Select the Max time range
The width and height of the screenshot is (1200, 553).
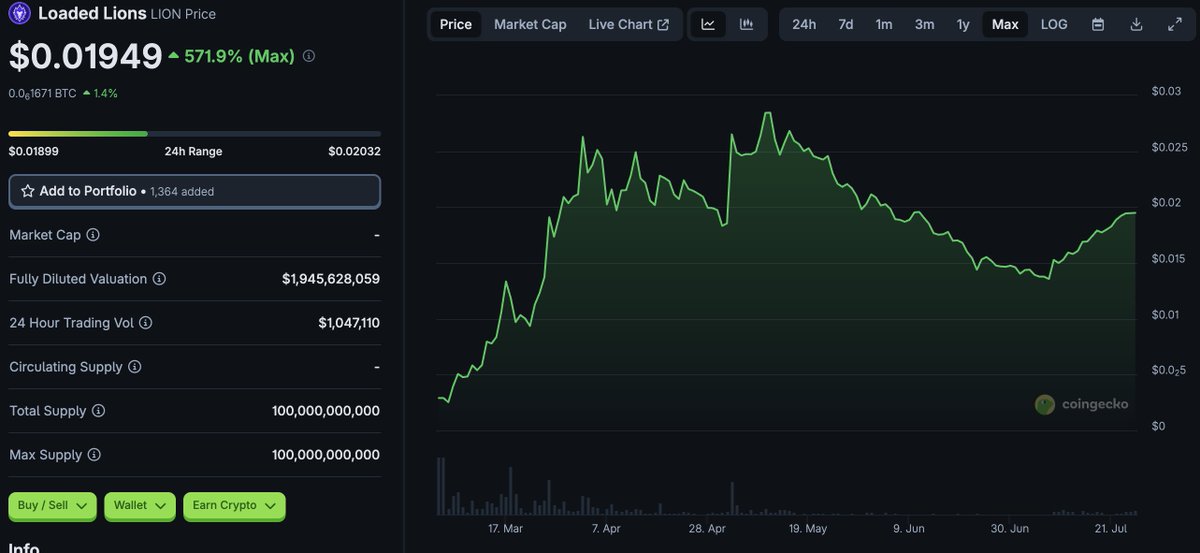point(1005,24)
